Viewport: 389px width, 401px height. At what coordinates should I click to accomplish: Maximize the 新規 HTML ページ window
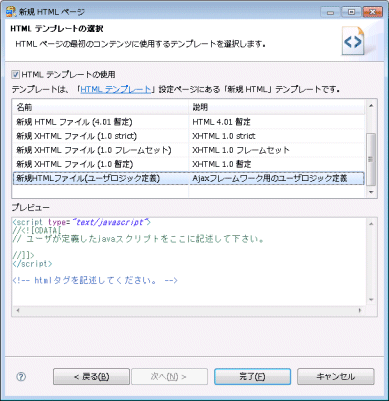pos(351,12)
